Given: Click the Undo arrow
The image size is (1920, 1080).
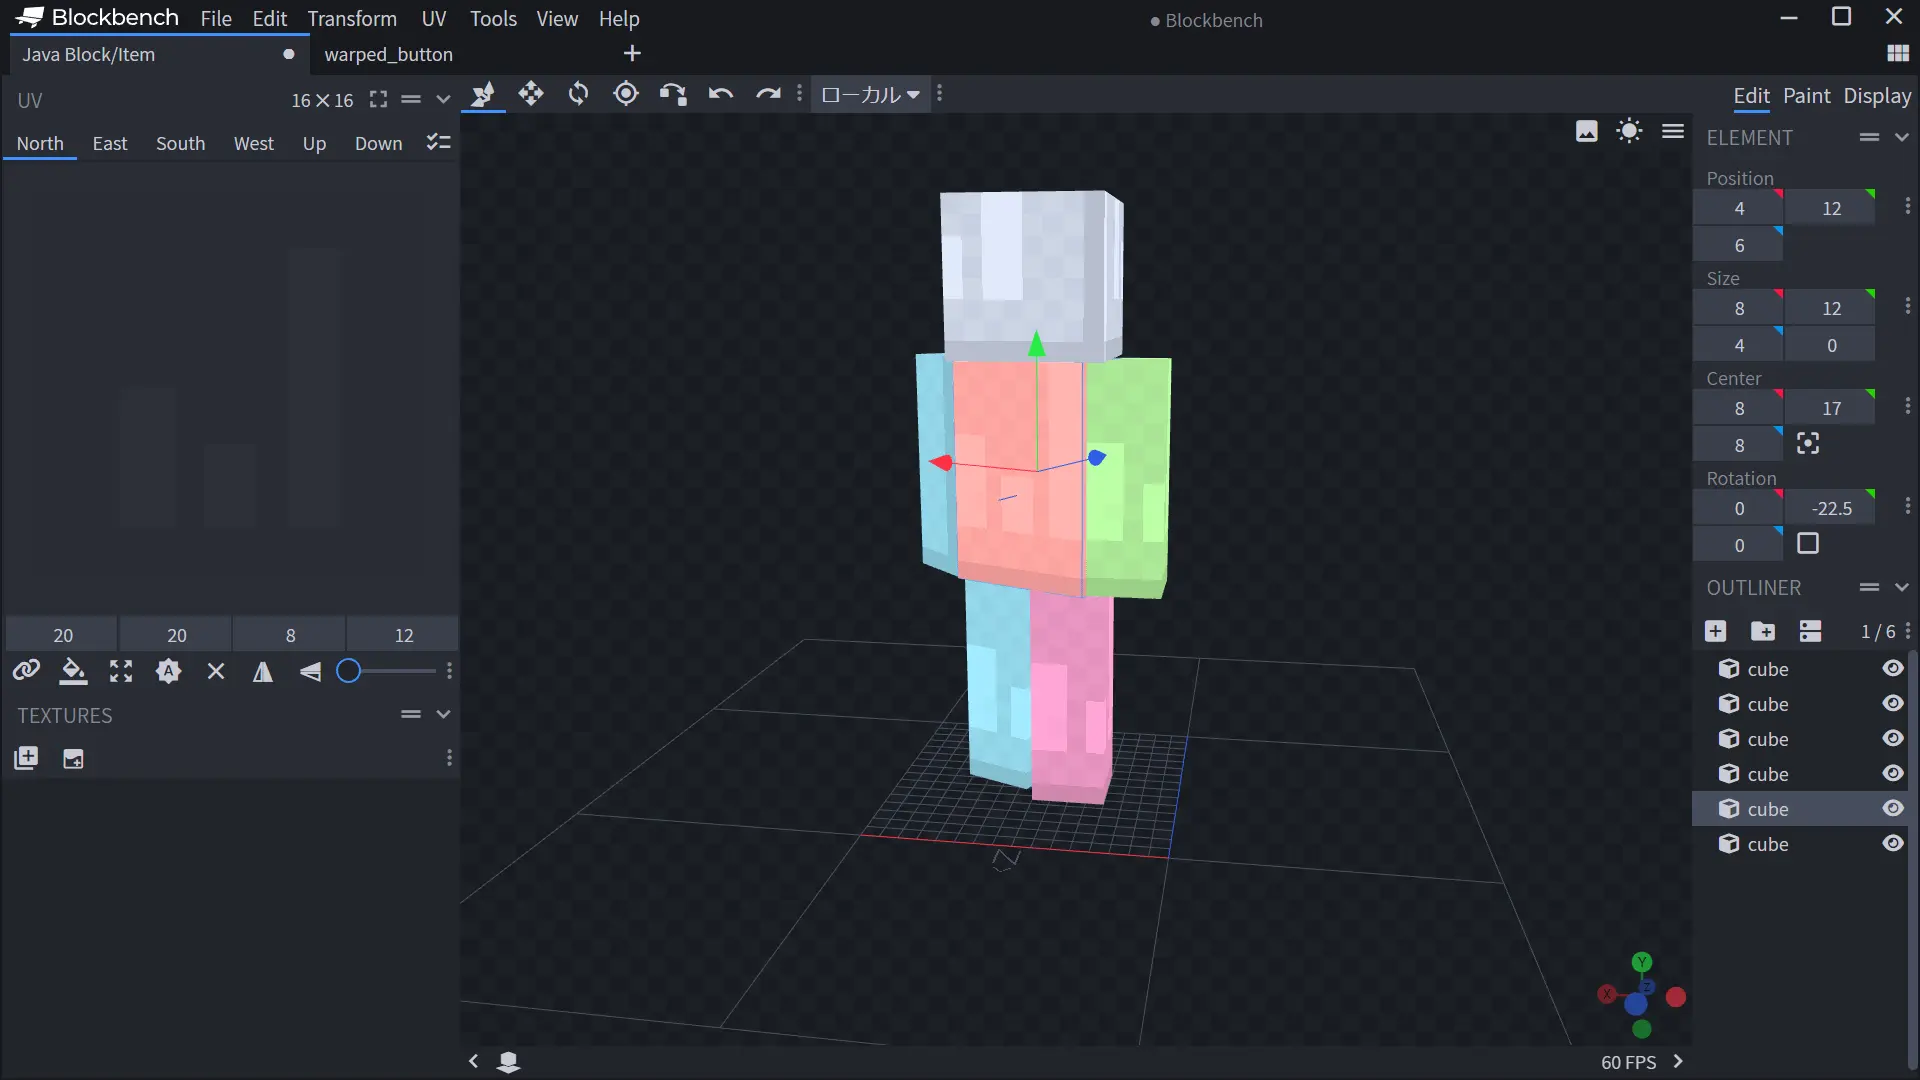Looking at the screenshot, I should point(721,94).
